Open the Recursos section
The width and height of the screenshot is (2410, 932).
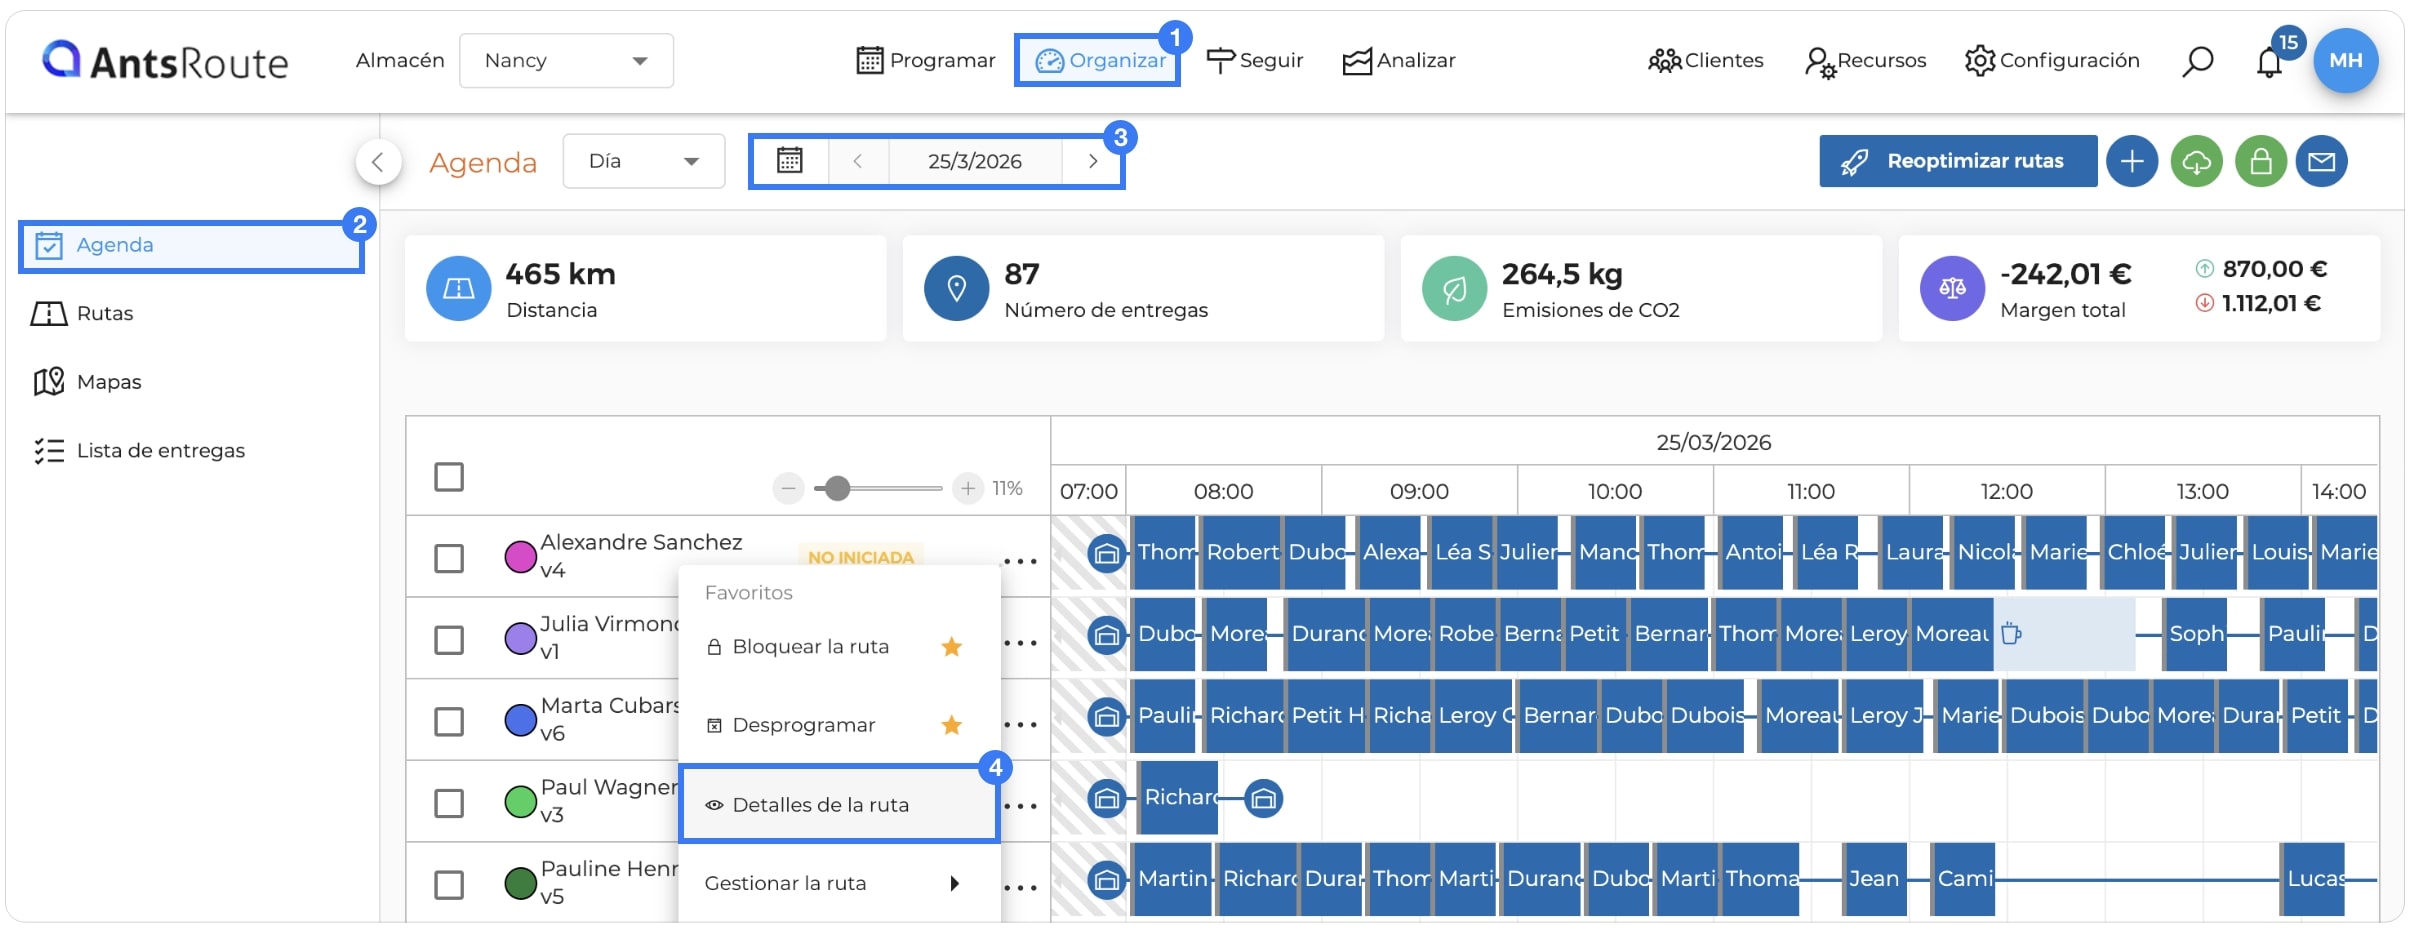[x=1866, y=61]
